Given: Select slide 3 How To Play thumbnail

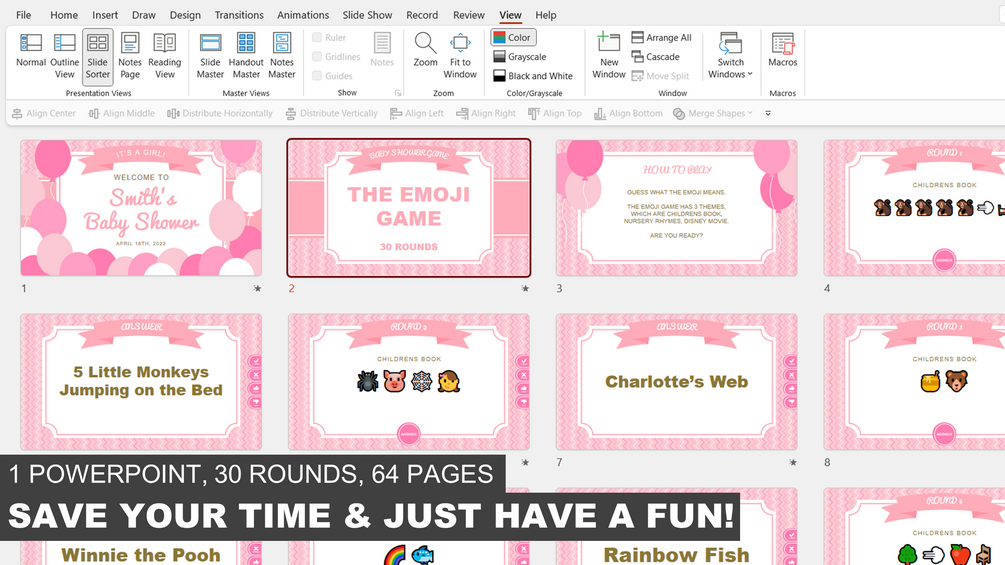Looking at the screenshot, I should tap(677, 208).
